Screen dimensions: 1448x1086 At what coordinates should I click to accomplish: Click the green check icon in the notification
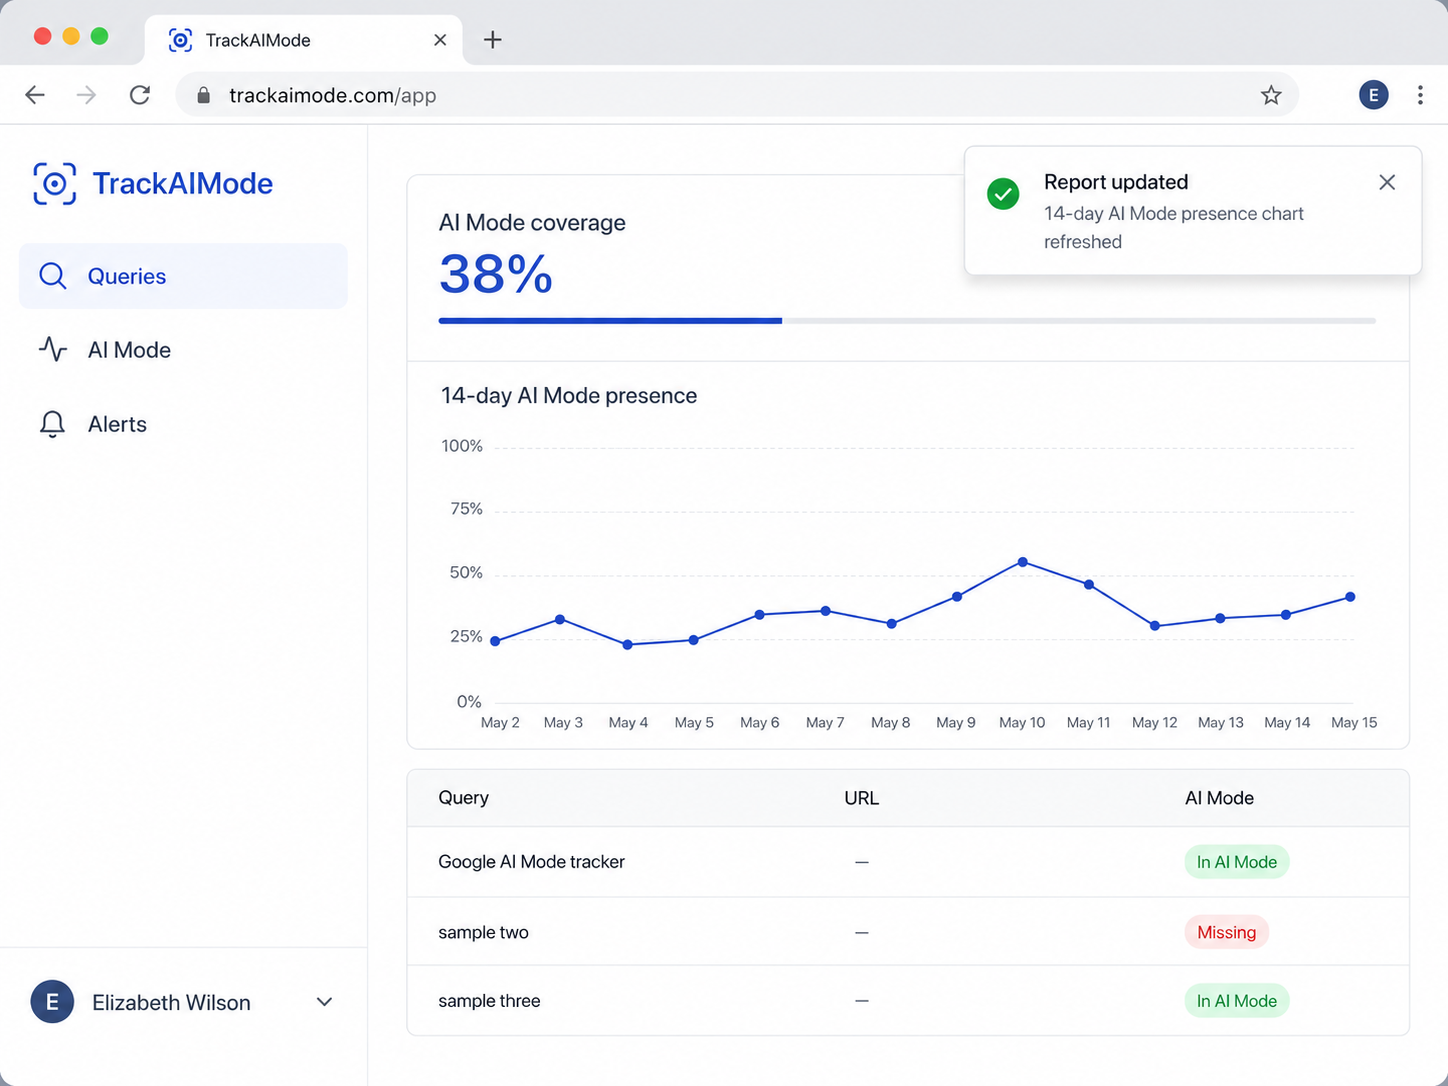(x=1003, y=194)
